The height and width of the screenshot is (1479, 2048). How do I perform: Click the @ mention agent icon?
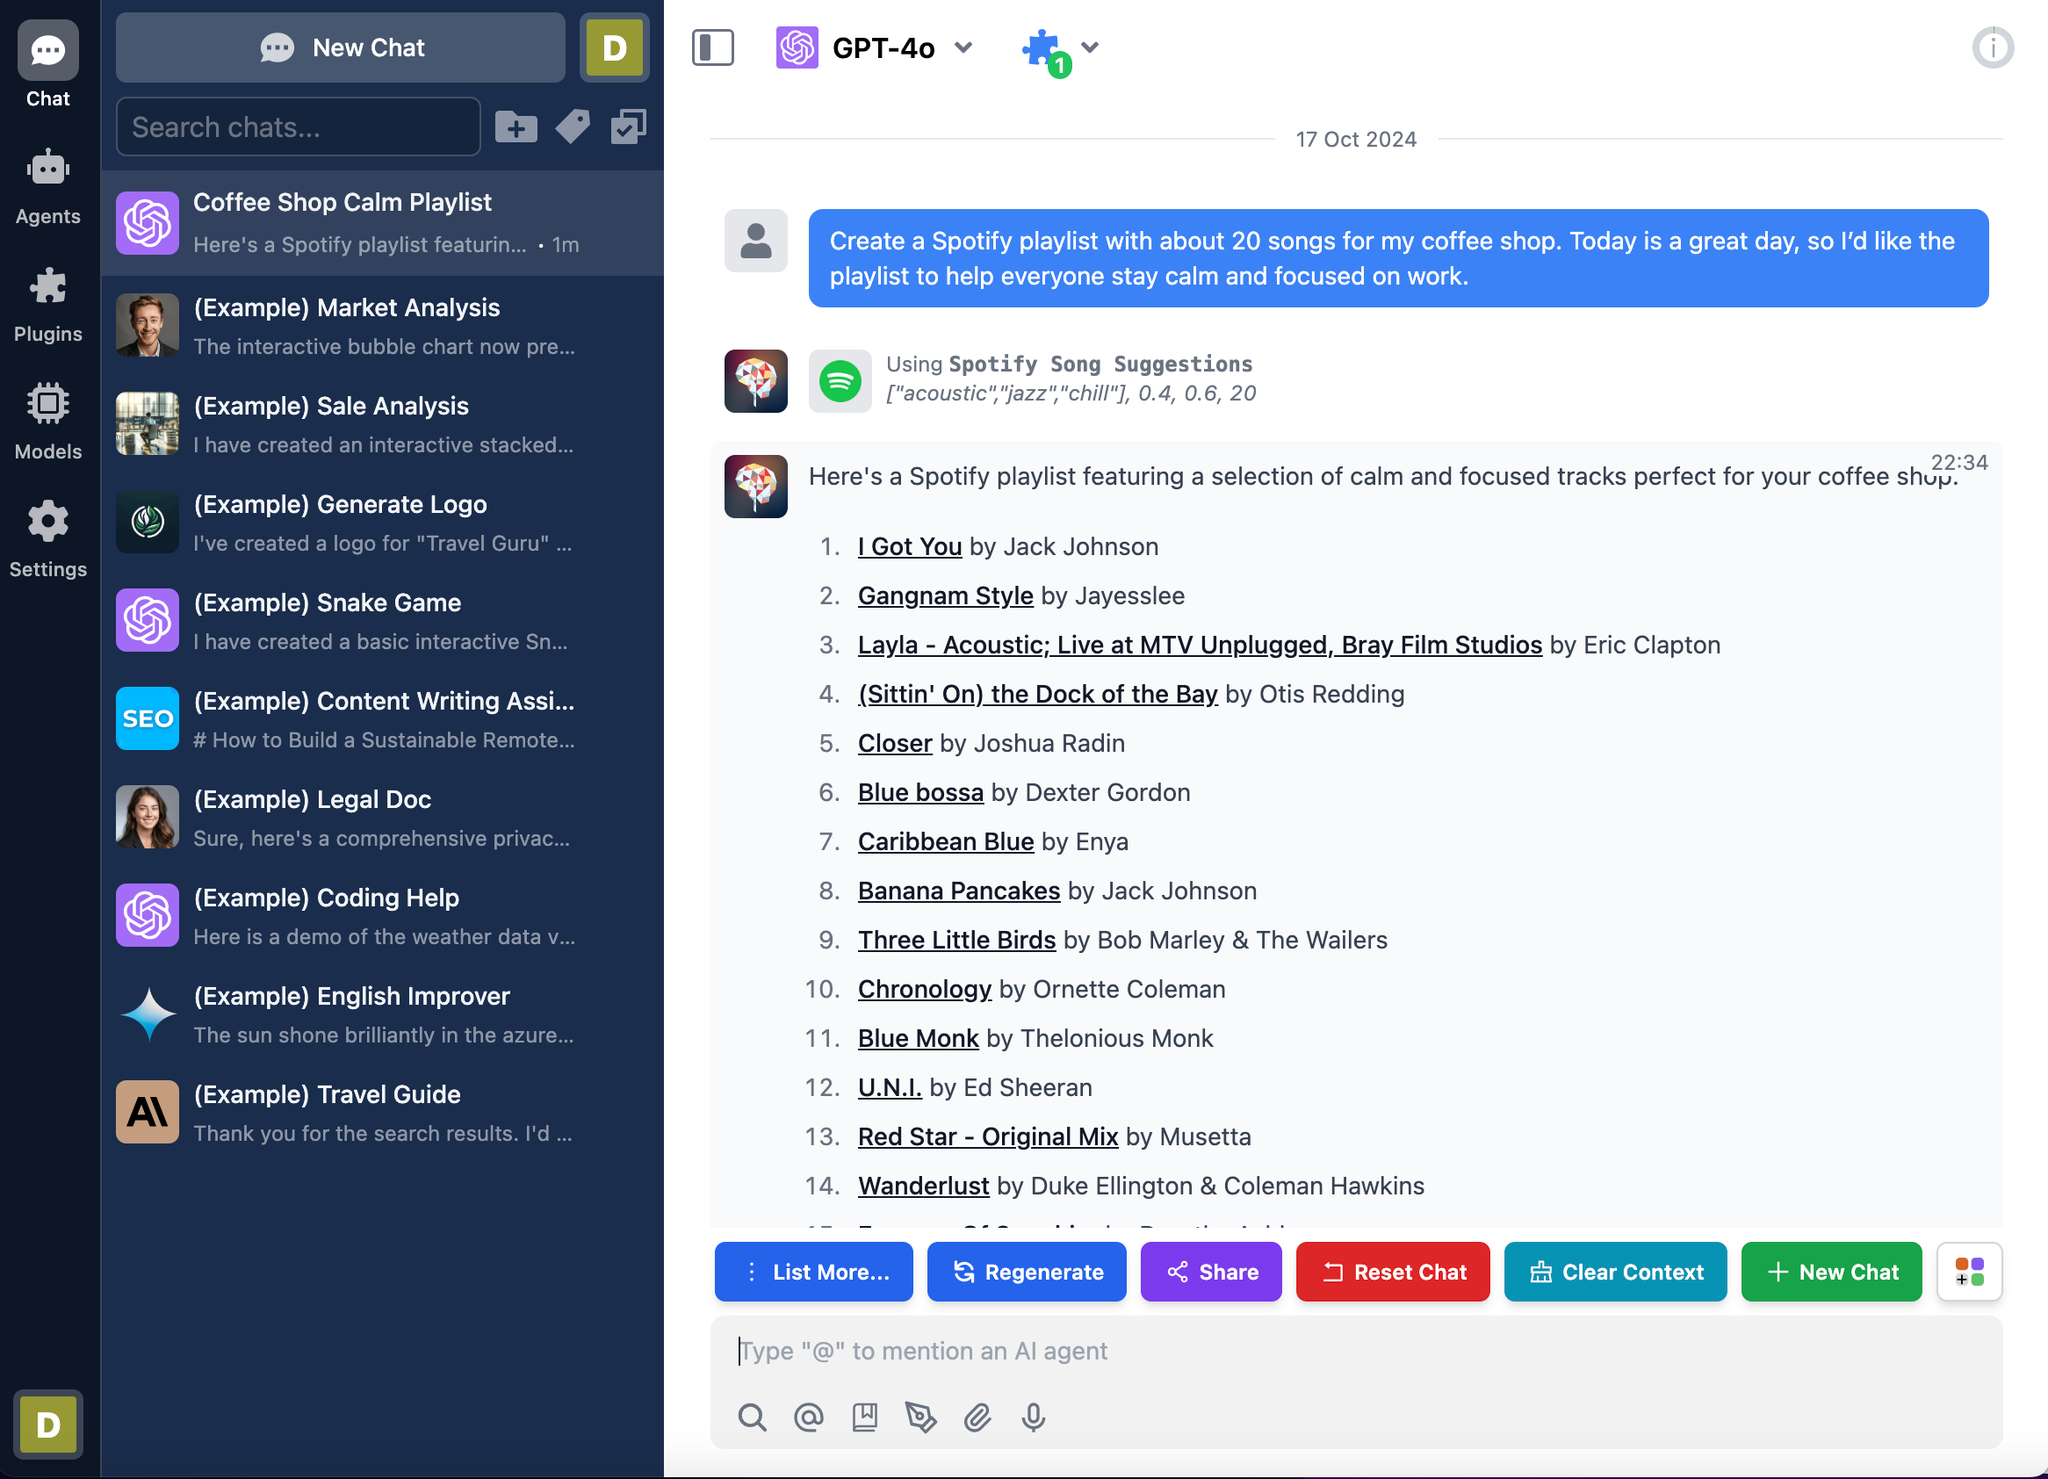pos(808,1417)
